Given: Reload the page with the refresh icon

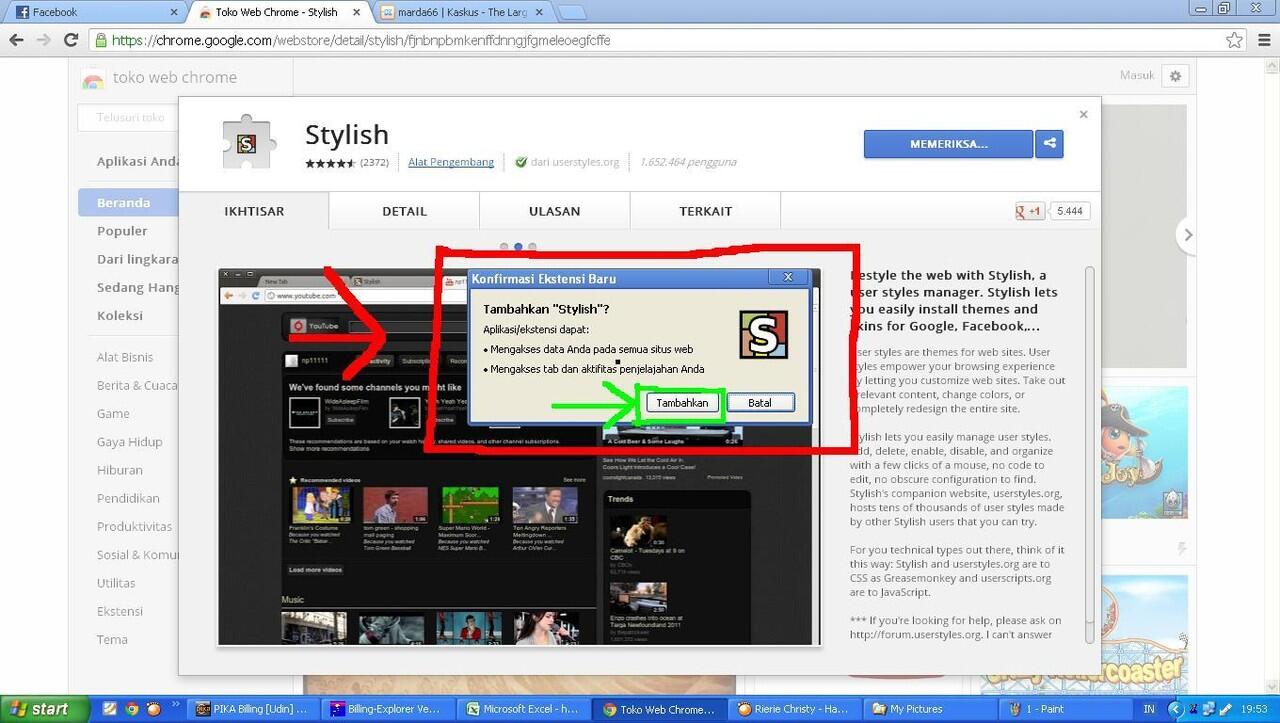Looking at the screenshot, I should coord(71,41).
